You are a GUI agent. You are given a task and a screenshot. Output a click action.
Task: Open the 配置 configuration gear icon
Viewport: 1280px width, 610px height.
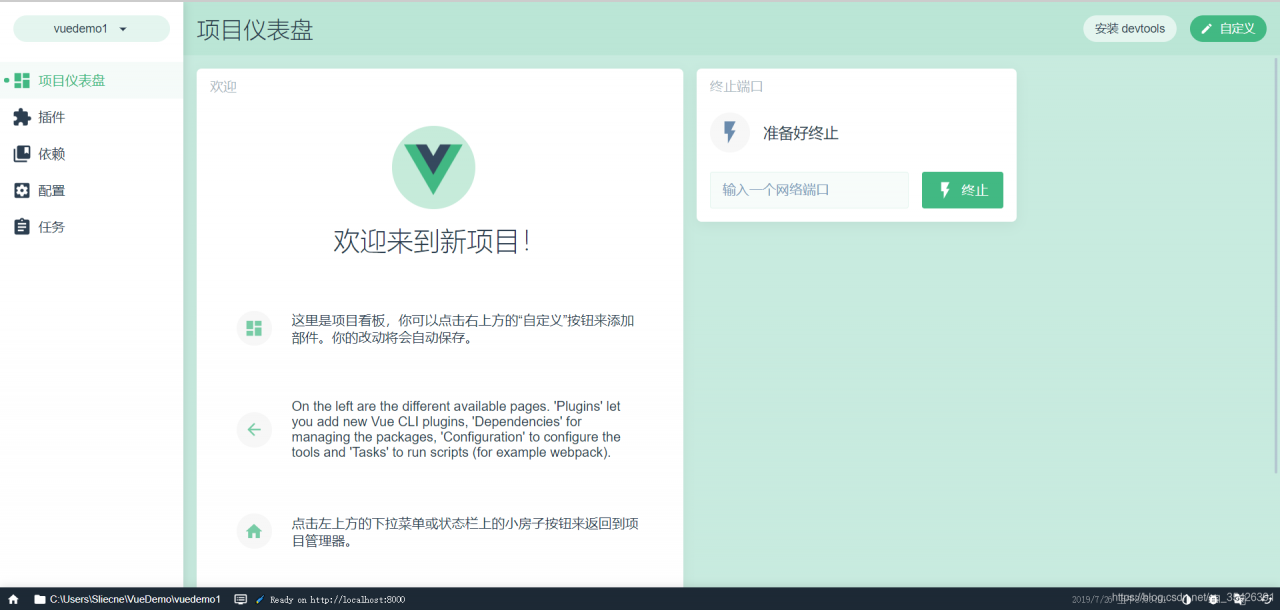(x=22, y=190)
